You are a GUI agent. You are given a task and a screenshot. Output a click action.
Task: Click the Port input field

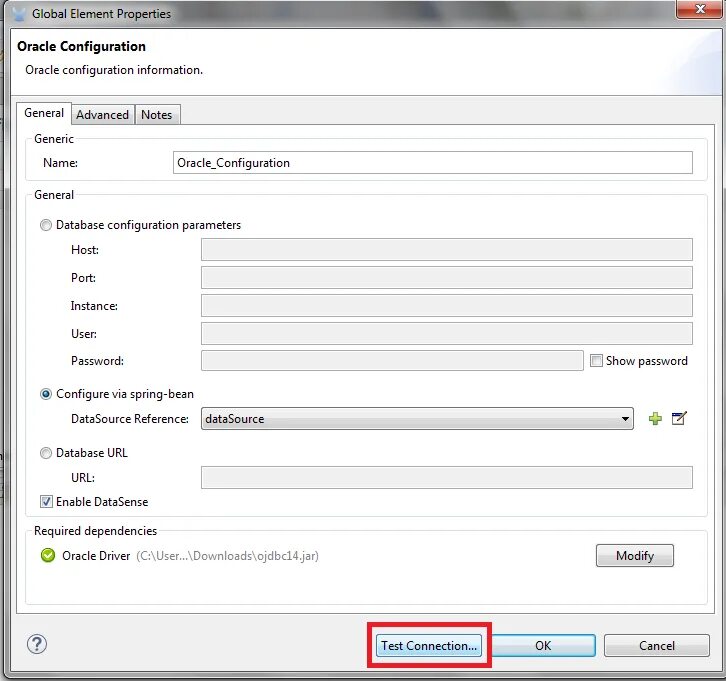click(x=447, y=278)
